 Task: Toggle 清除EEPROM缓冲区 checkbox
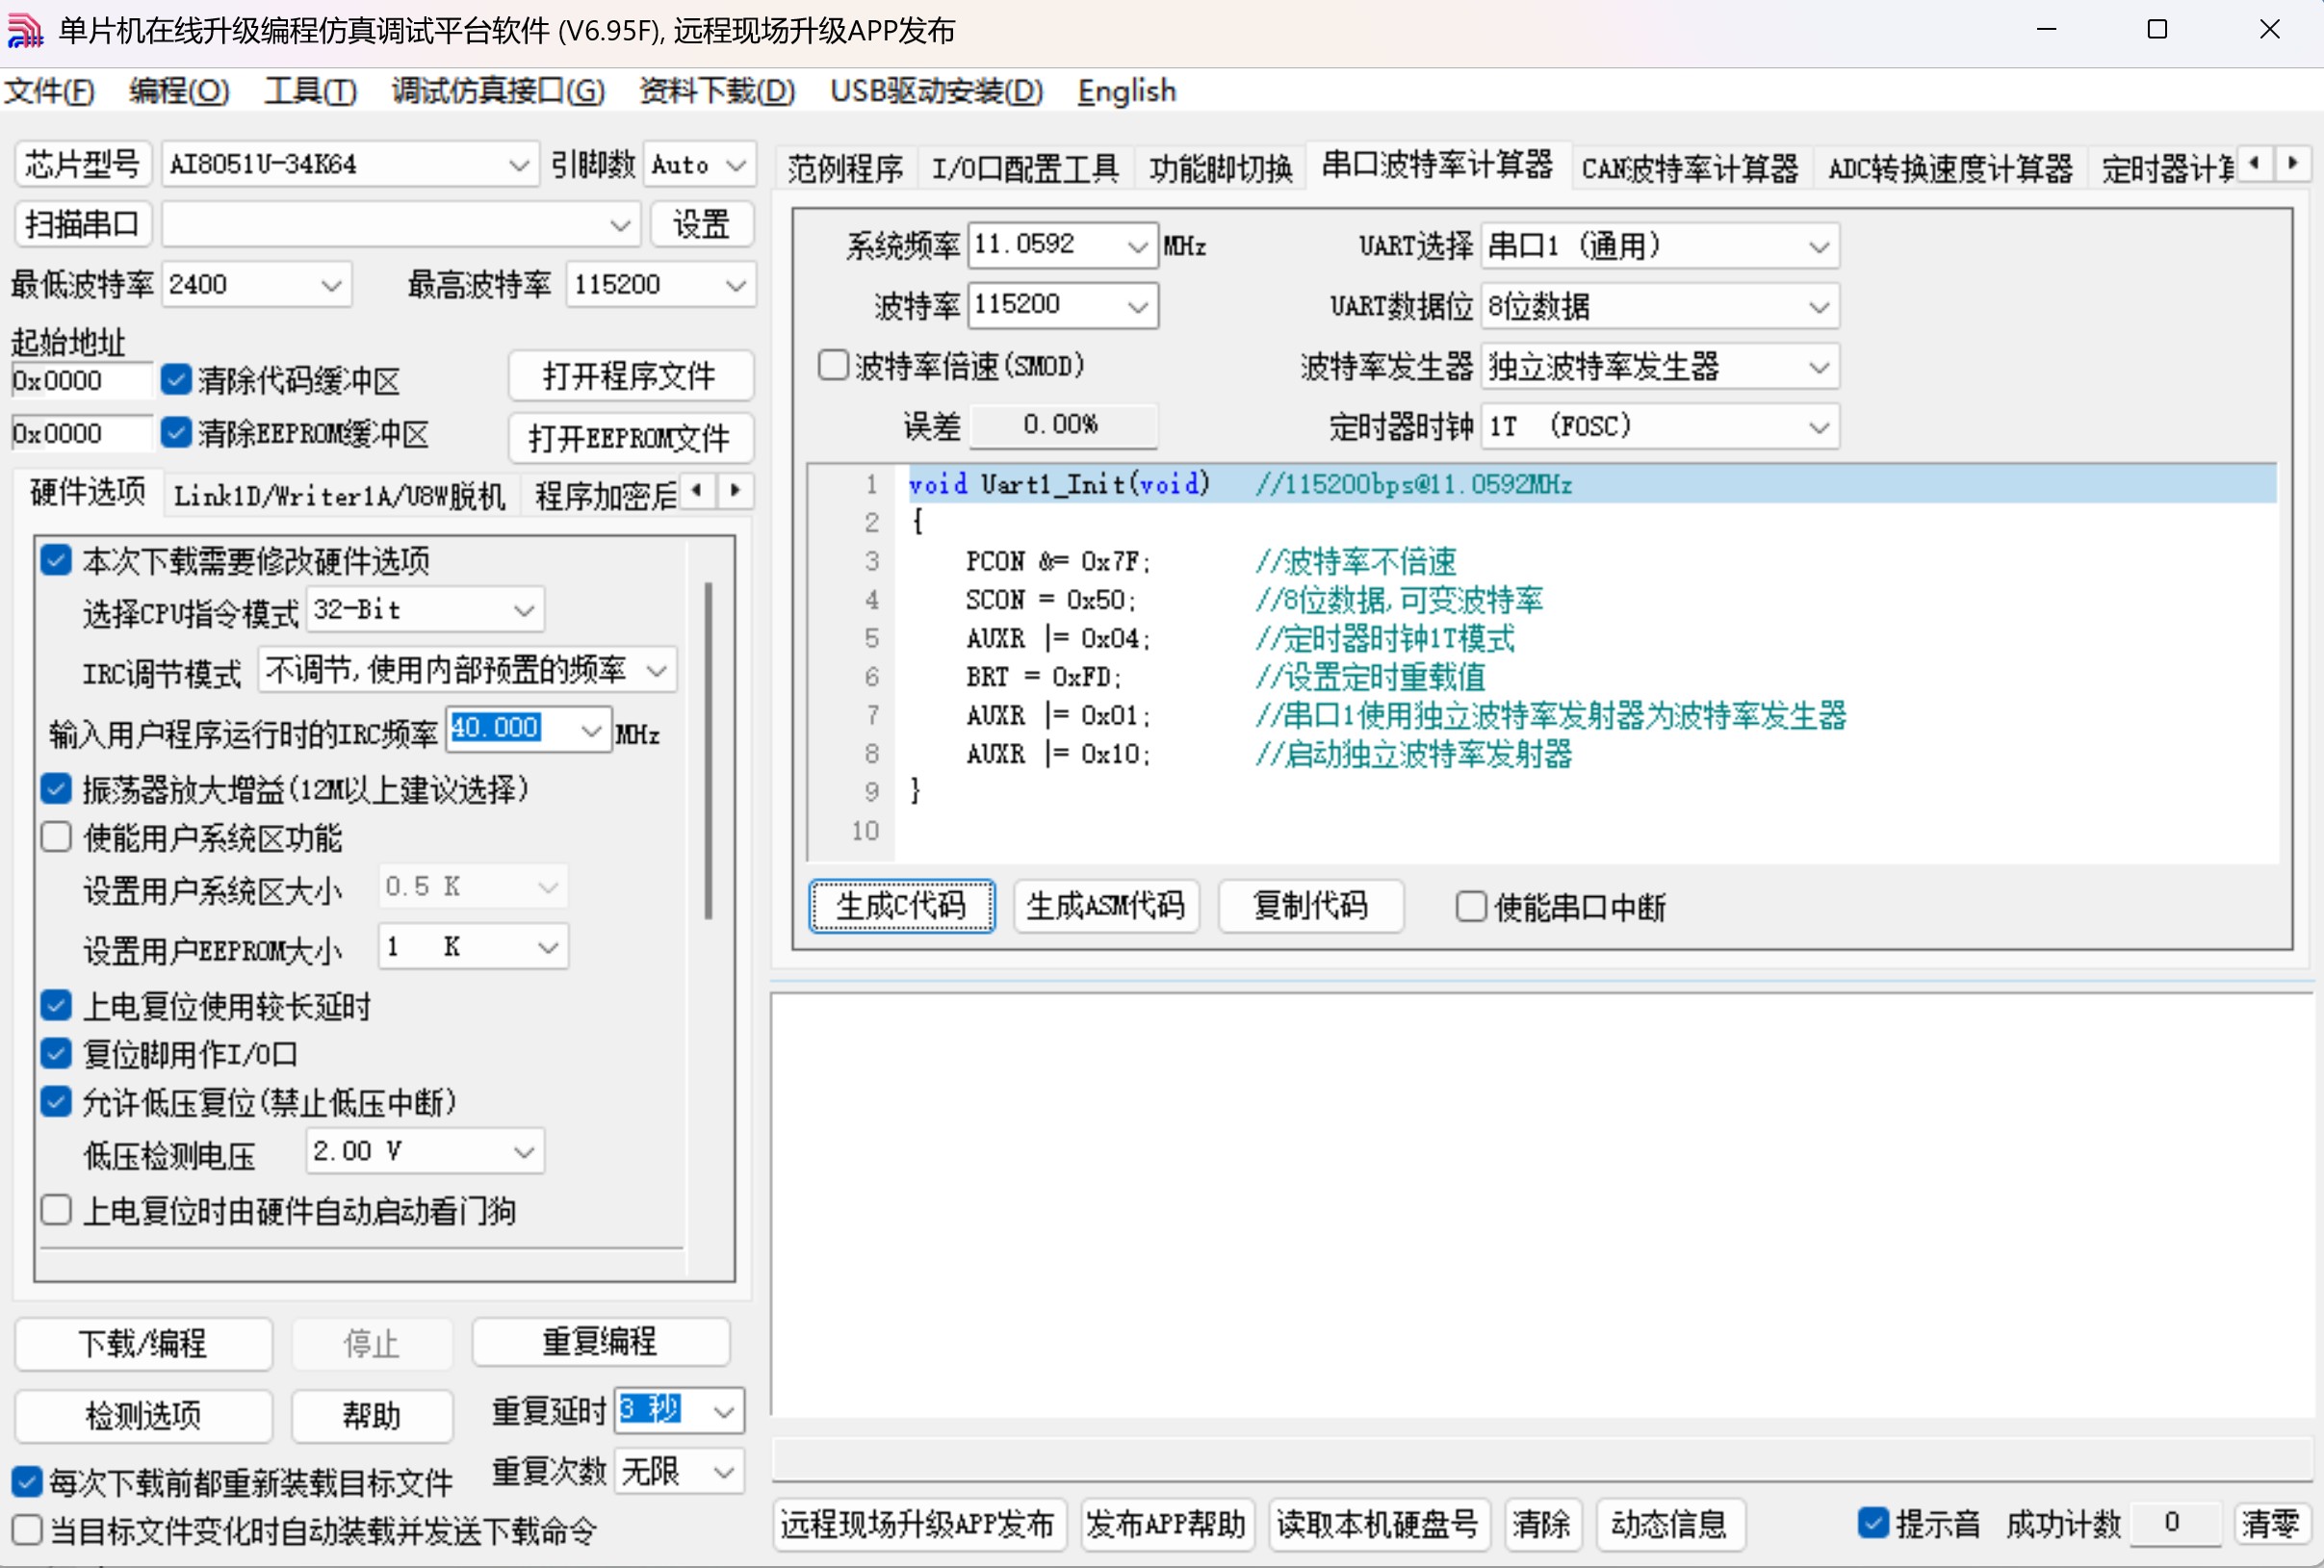click(x=176, y=433)
